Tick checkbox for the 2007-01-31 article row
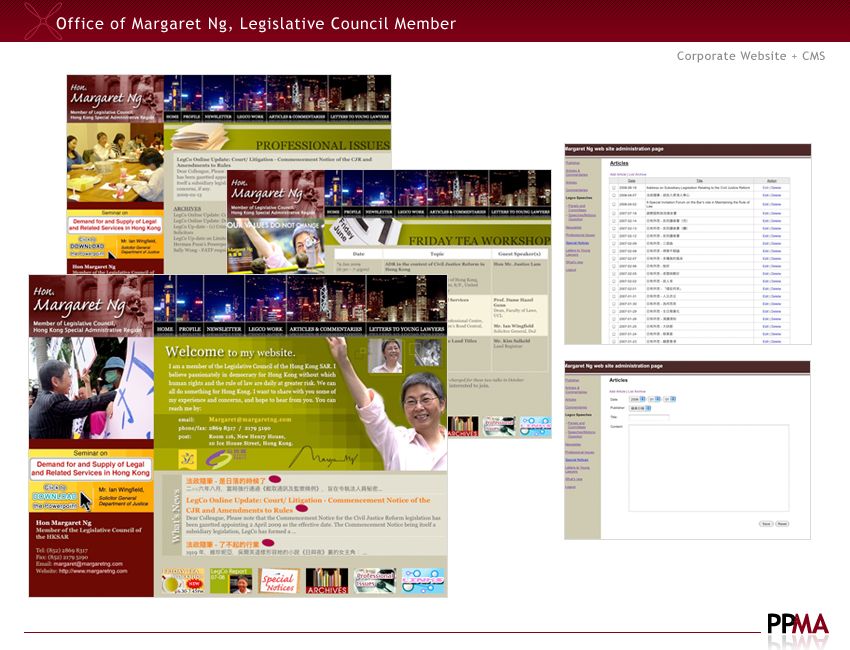This screenshot has width=850, height=650. click(614, 296)
